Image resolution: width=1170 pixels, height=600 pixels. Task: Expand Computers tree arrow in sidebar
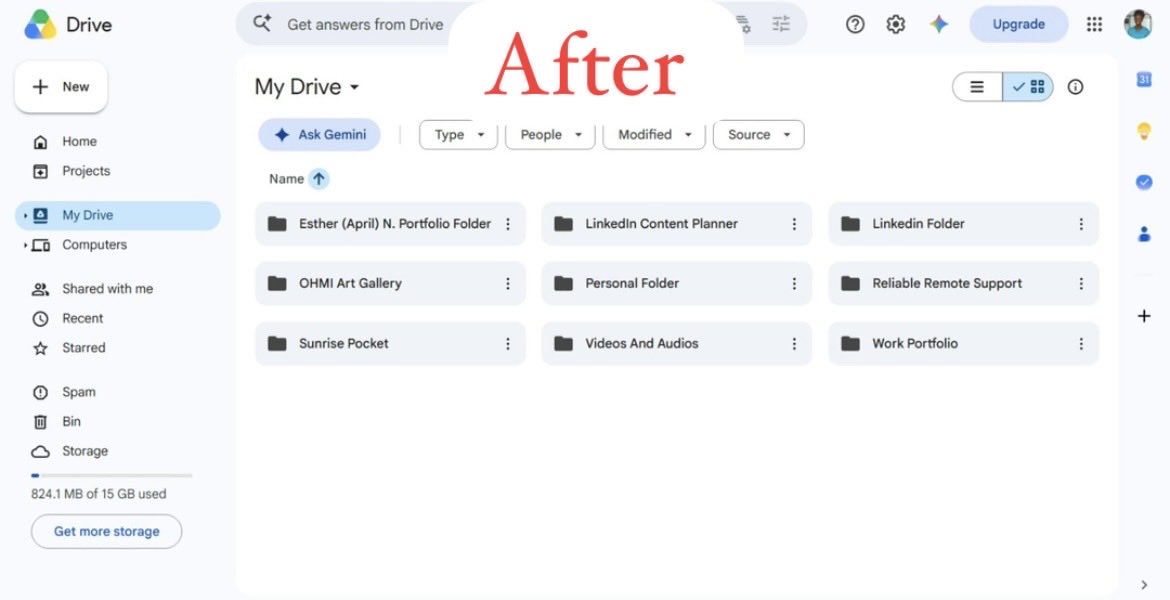tap(25, 245)
